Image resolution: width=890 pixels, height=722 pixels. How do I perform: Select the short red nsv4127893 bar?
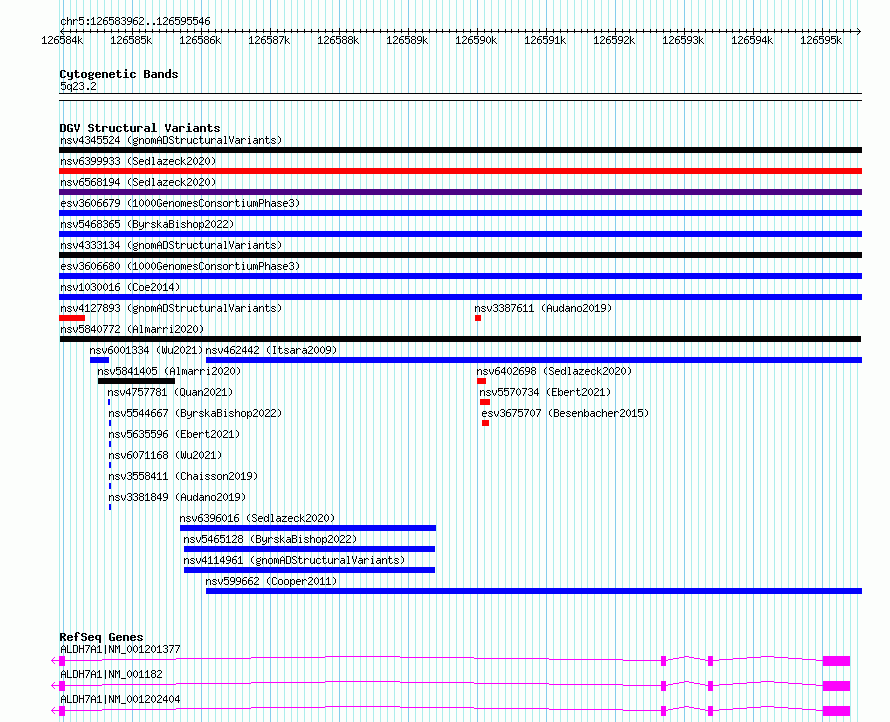[x=72, y=318]
